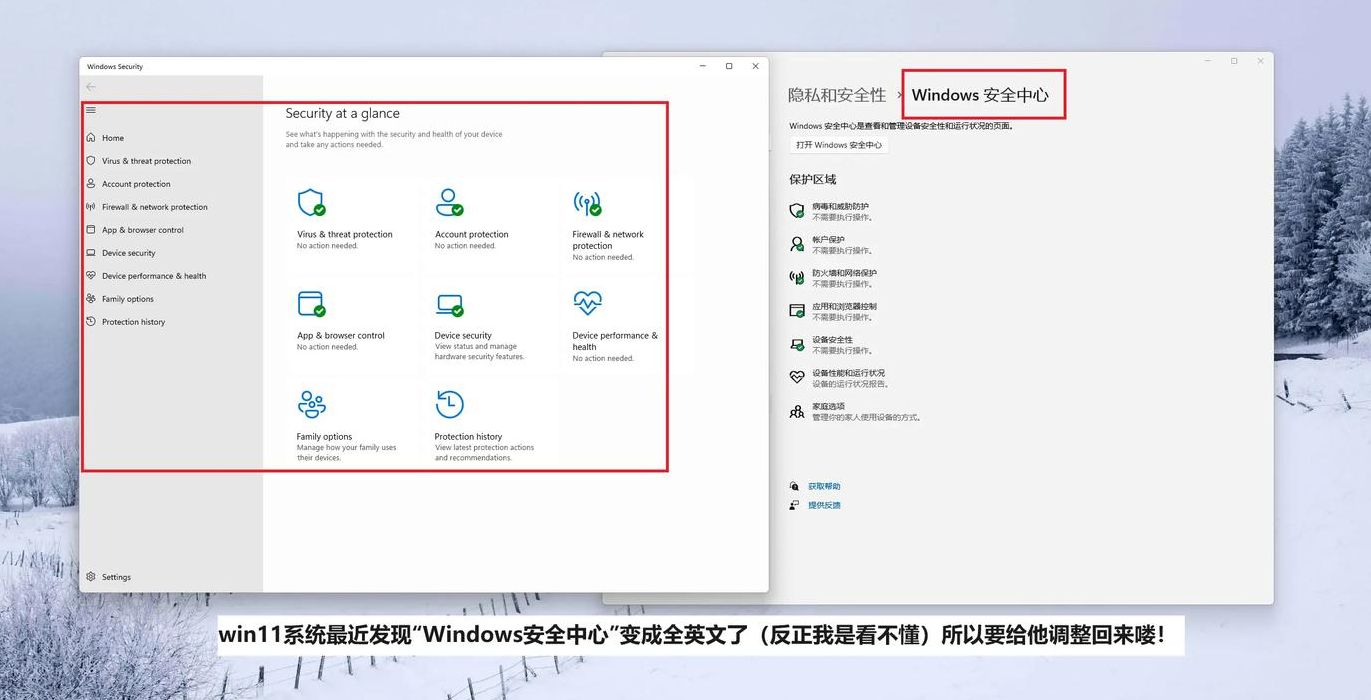Click the 应用和浏览器控制 window icon
The height and width of the screenshot is (700, 1371).
tap(797, 311)
